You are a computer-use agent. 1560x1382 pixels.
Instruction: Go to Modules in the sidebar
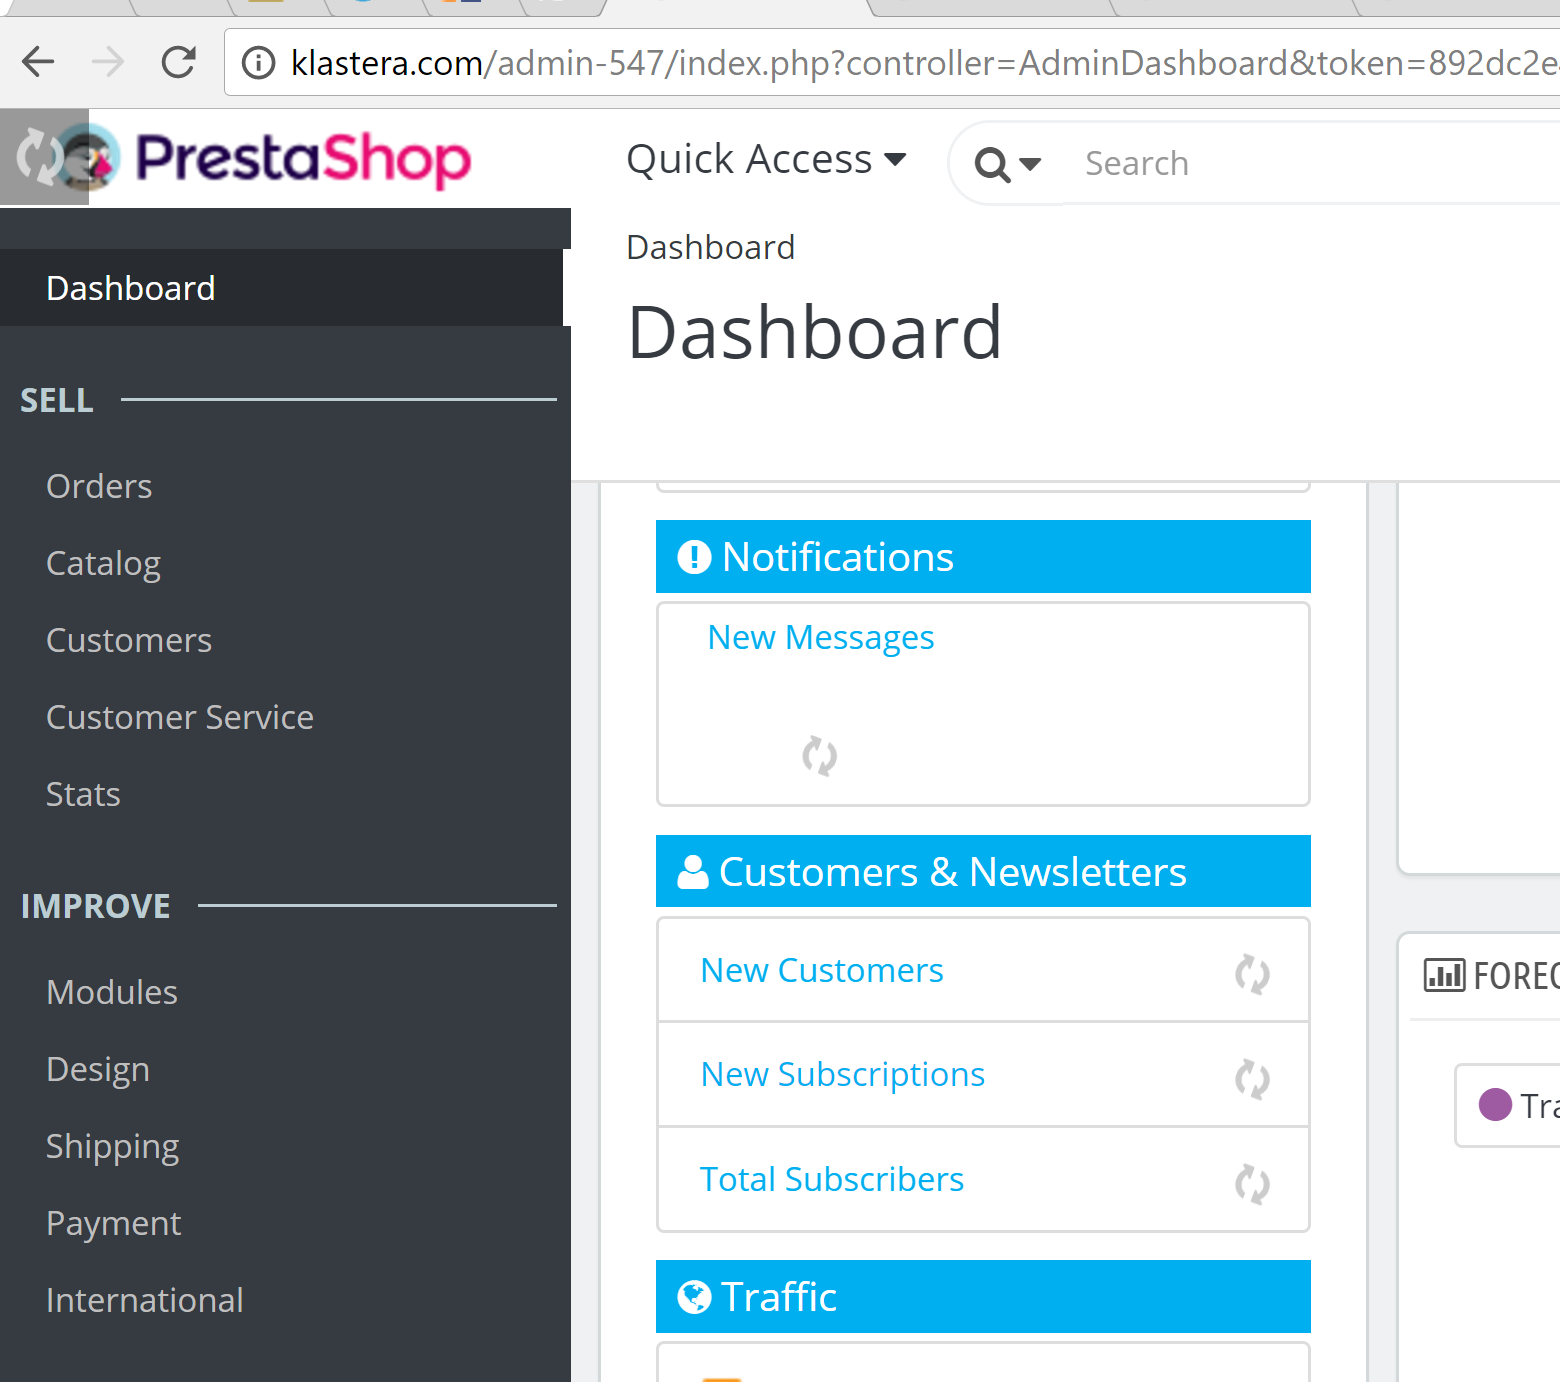click(x=112, y=992)
